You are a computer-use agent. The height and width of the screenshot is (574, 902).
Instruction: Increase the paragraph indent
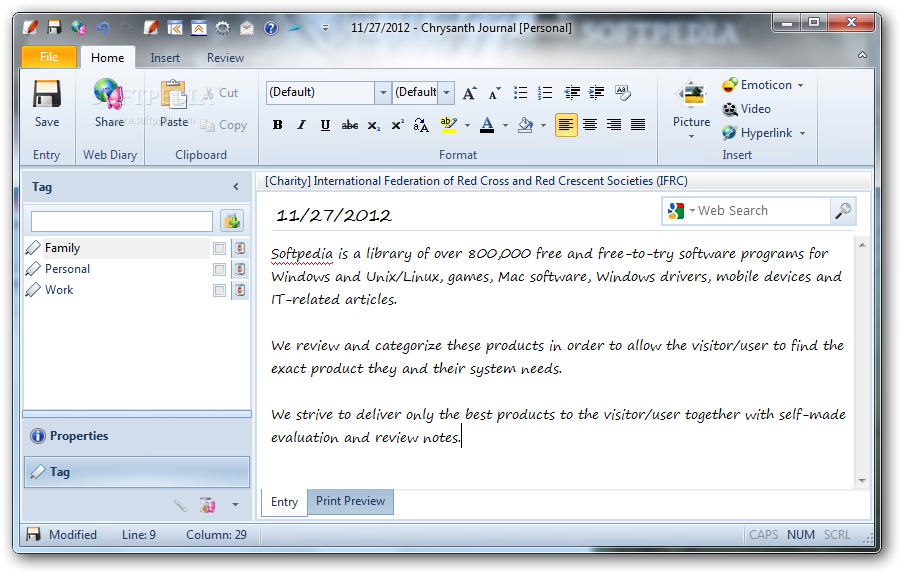click(x=597, y=93)
